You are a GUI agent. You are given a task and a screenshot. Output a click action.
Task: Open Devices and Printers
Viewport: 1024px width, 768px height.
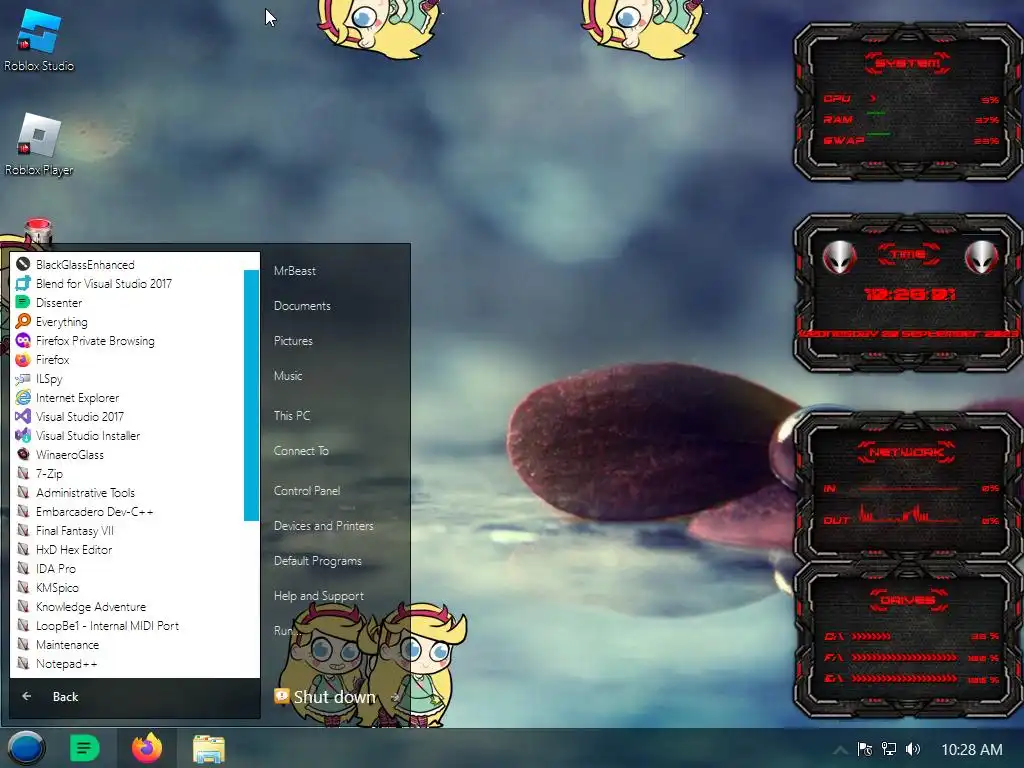pos(323,526)
